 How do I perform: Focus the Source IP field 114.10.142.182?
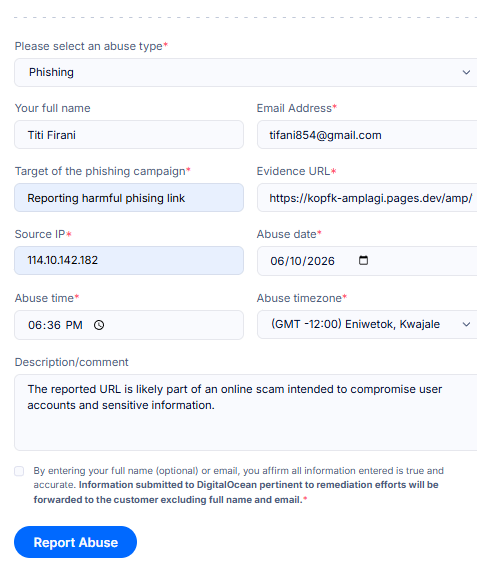coord(129,260)
